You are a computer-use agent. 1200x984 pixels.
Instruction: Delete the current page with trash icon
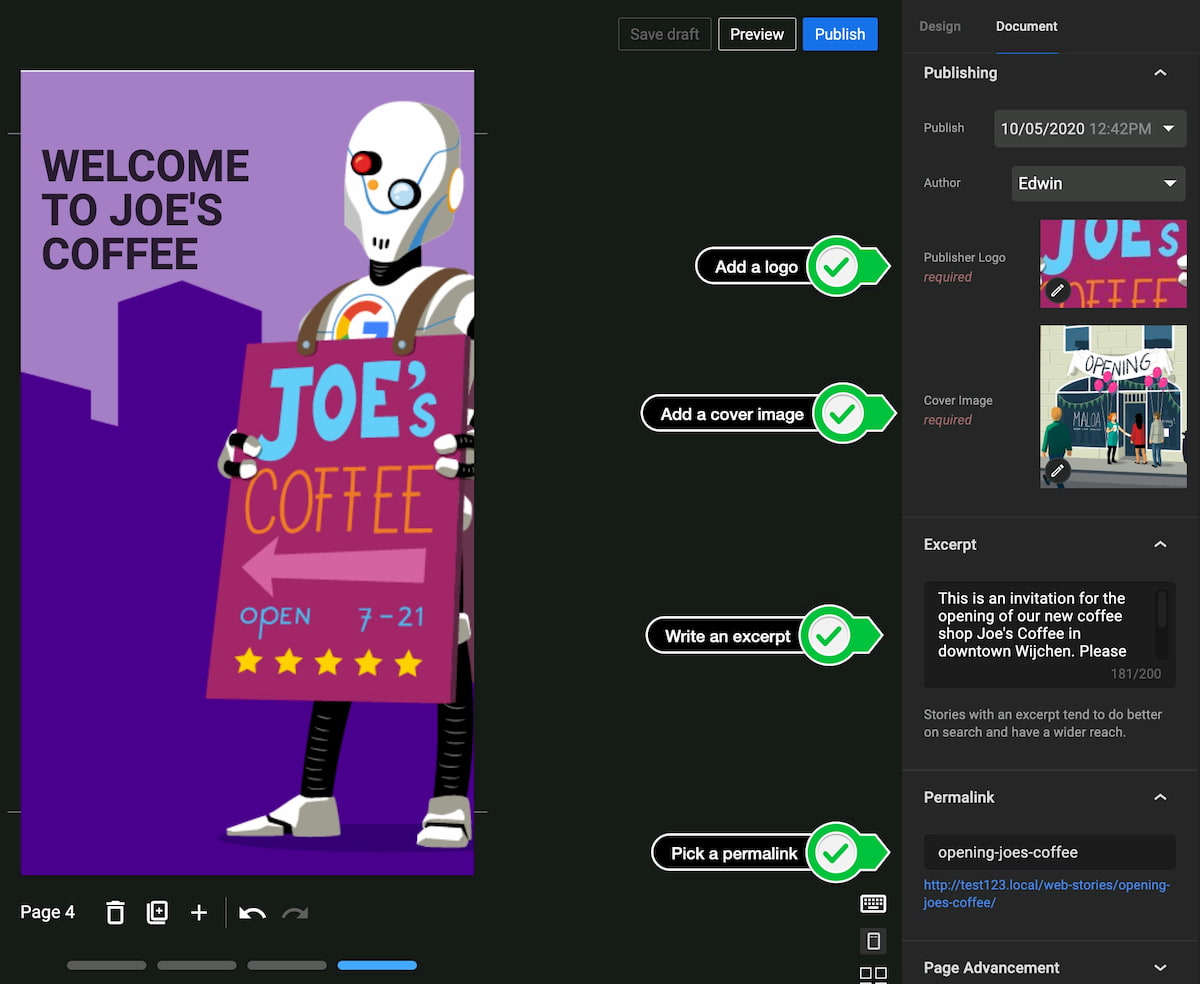(116, 912)
